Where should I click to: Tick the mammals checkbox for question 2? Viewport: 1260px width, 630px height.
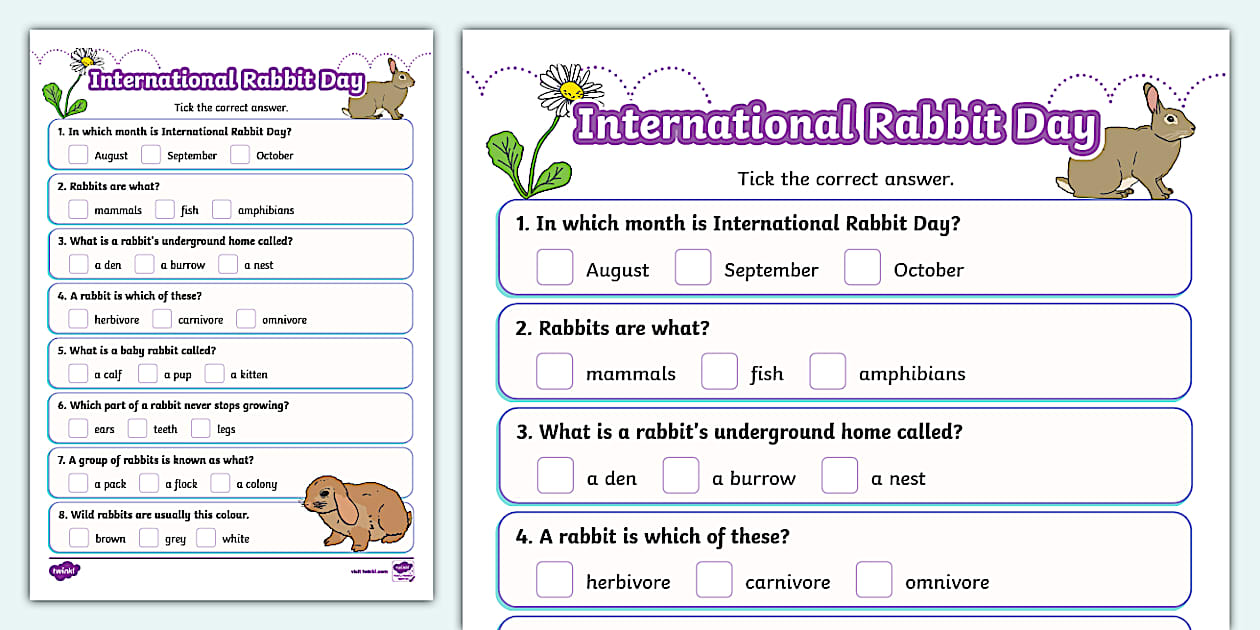point(78,209)
